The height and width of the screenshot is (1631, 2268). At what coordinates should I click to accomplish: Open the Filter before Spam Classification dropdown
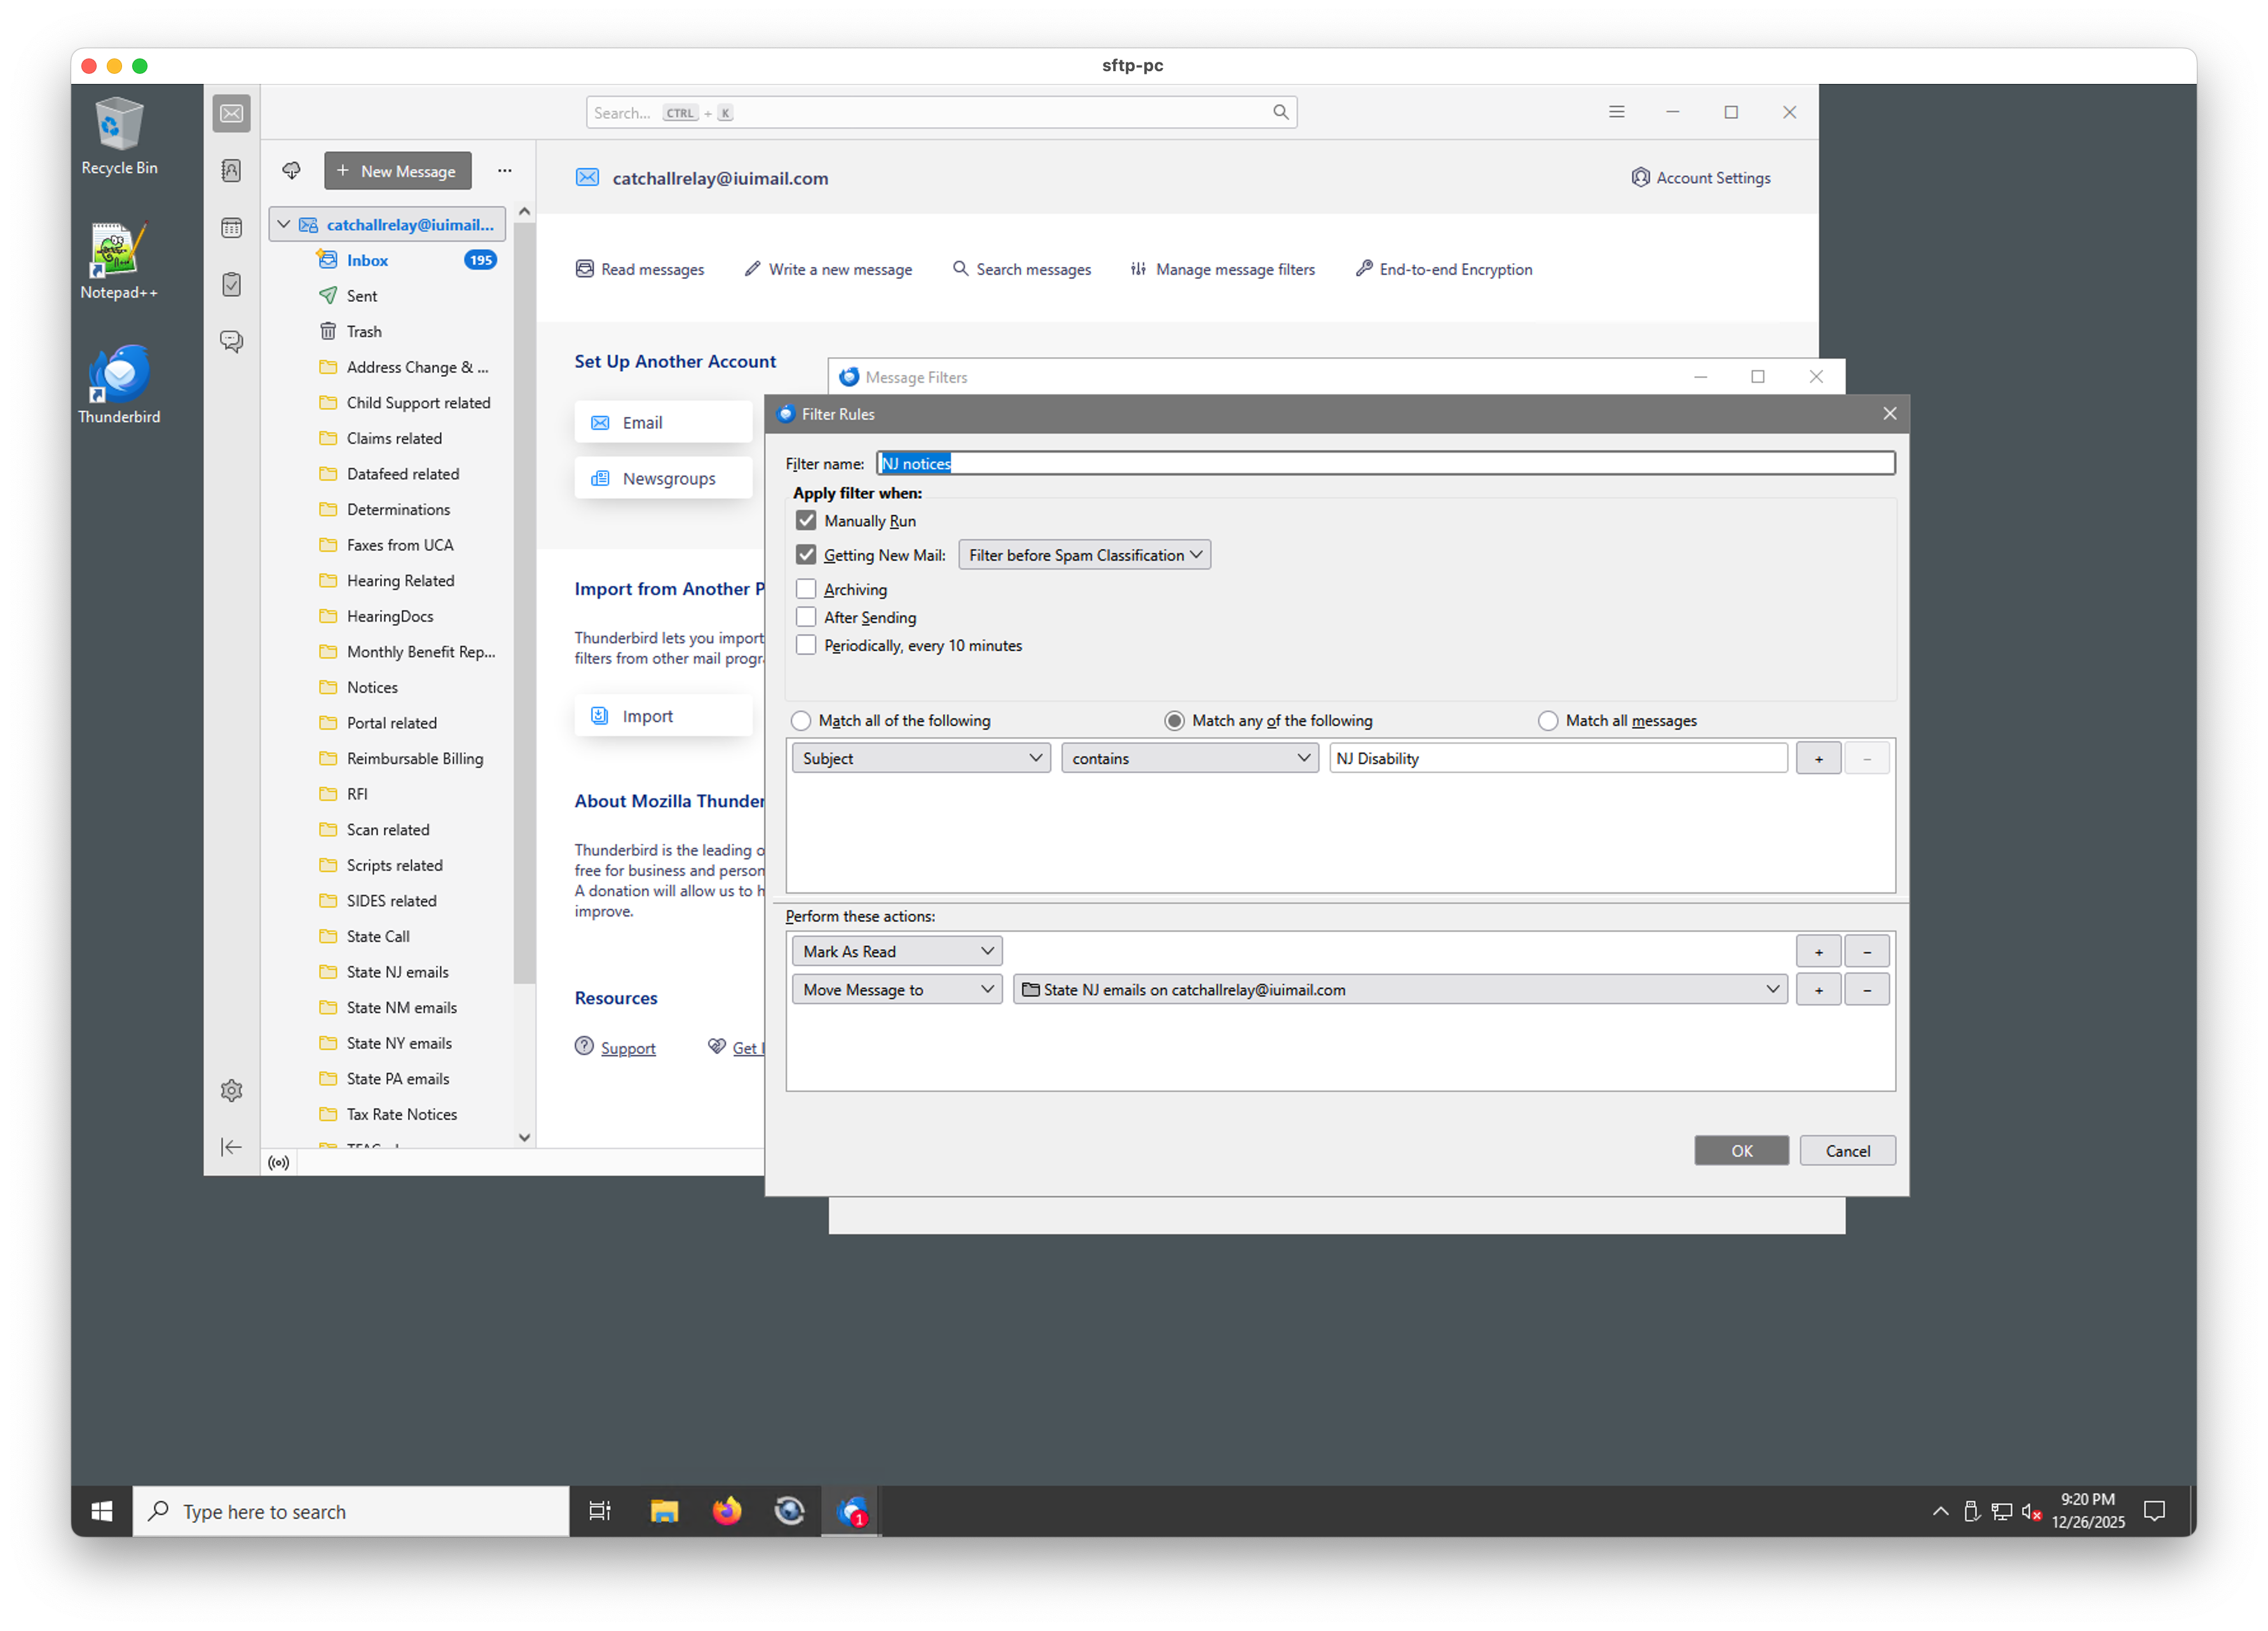(x=1084, y=555)
